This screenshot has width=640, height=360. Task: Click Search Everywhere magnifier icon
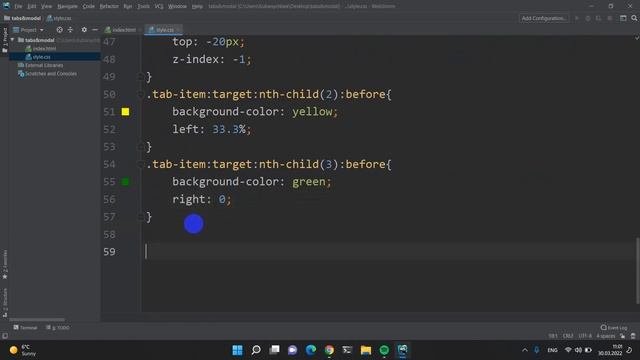pyautogui.click(x=634, y=18)
